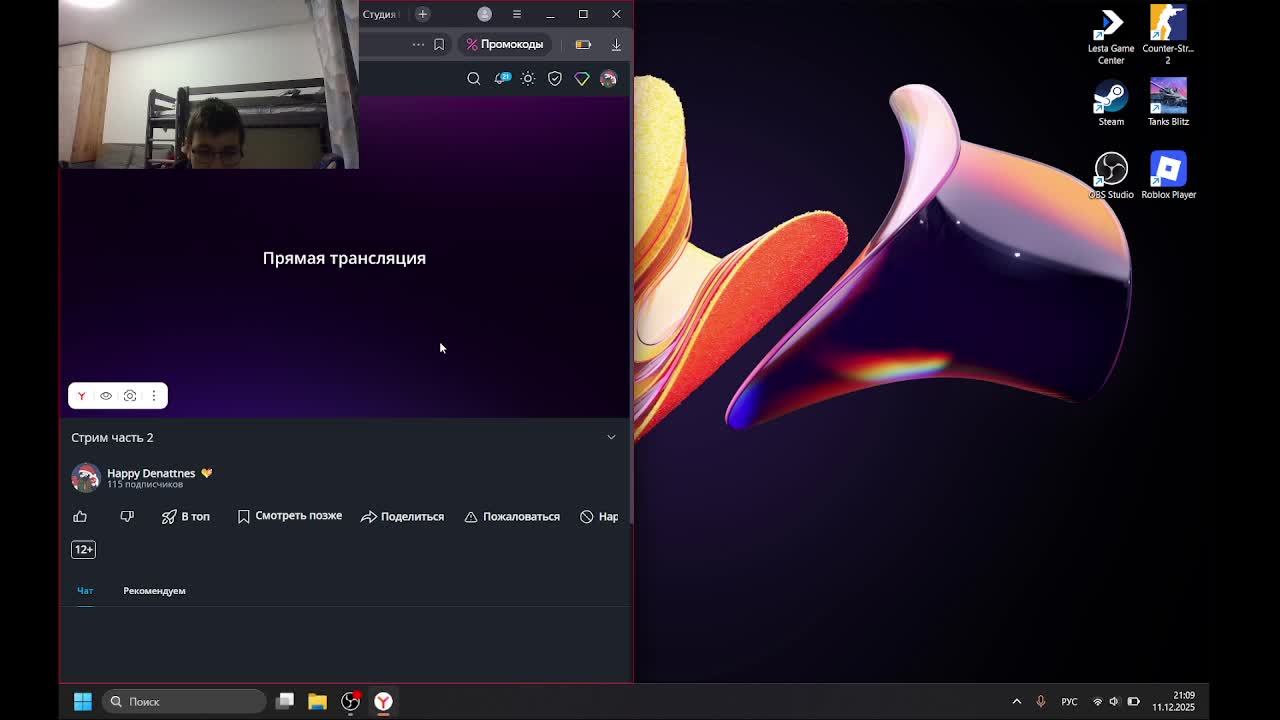Open the browser downloads icon
The image size is (1280, 720).
click(616, 44)
